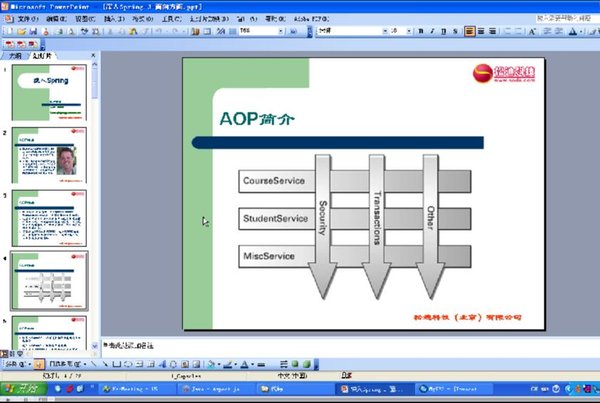This screenshot has height=403, width=600.
Task: Click the Bold formatting button
Action: 421,31
